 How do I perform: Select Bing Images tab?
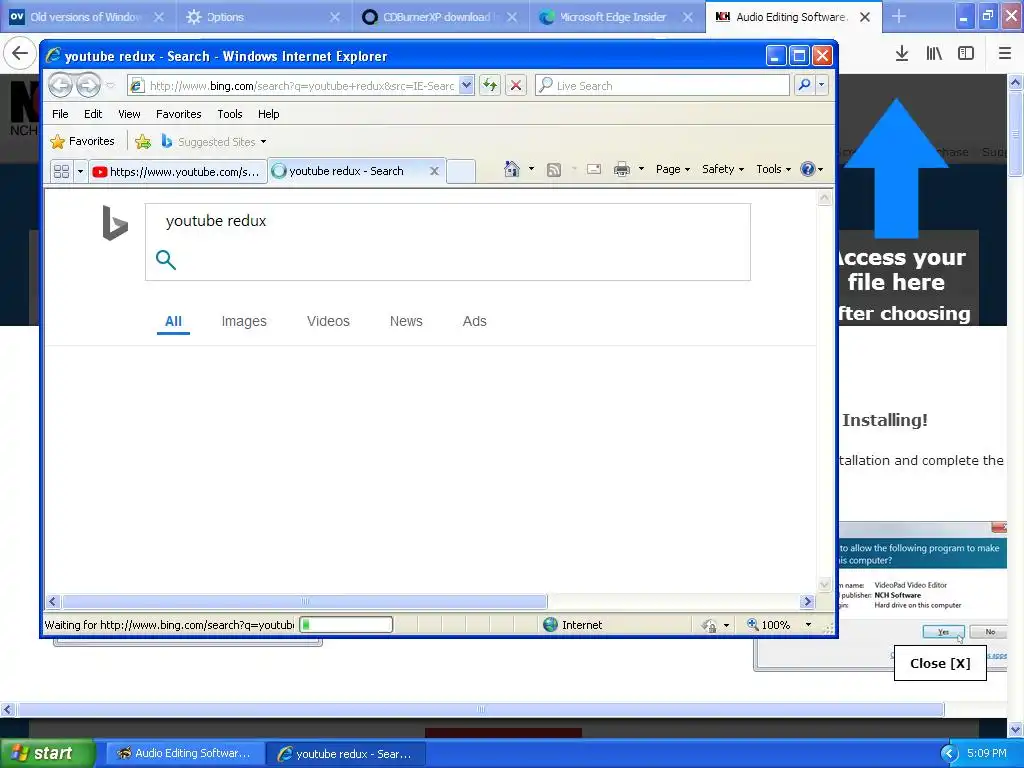244,321
